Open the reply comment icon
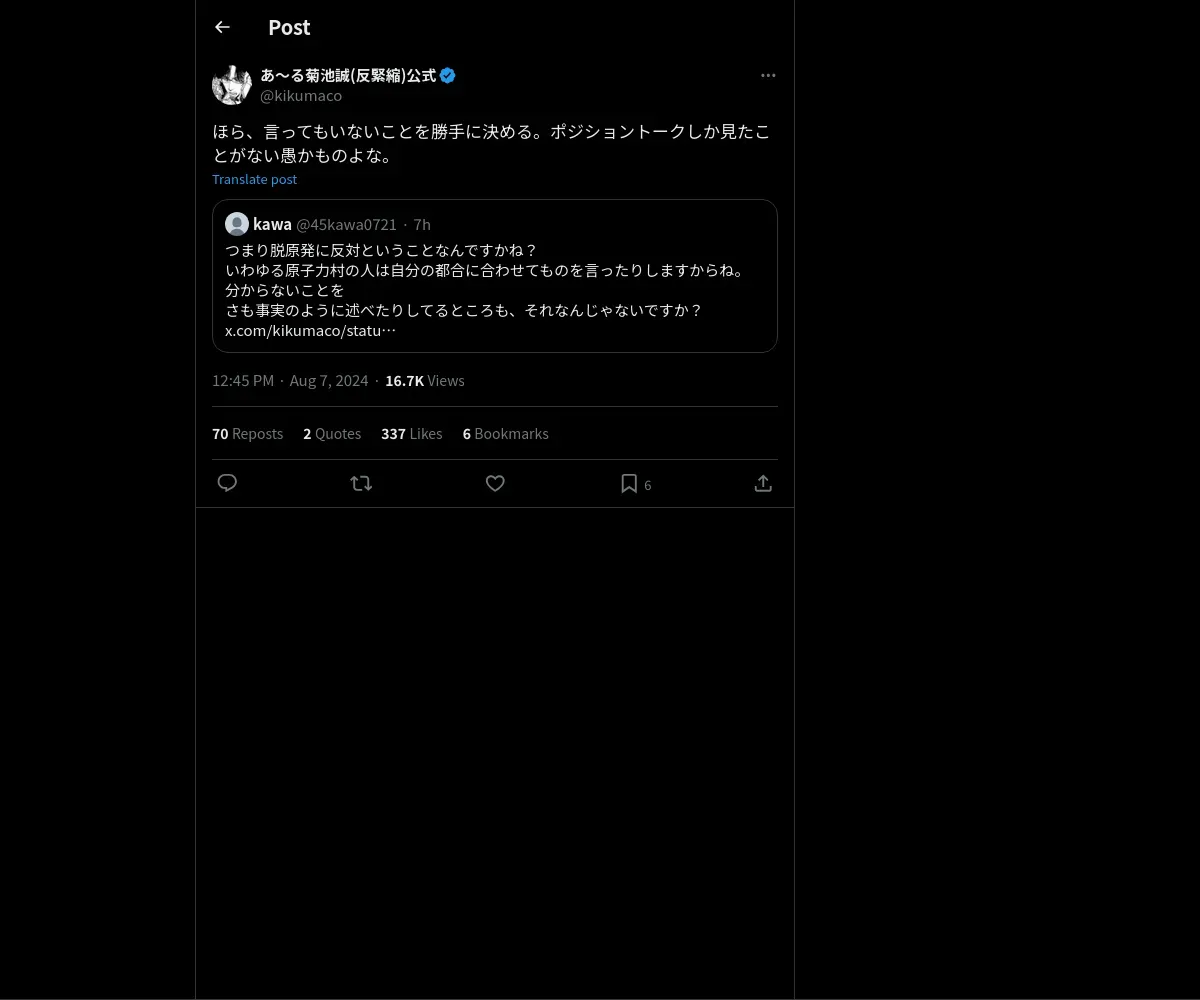The height and width of the screenshot is (1000, 1200). (x=227, y=483)
